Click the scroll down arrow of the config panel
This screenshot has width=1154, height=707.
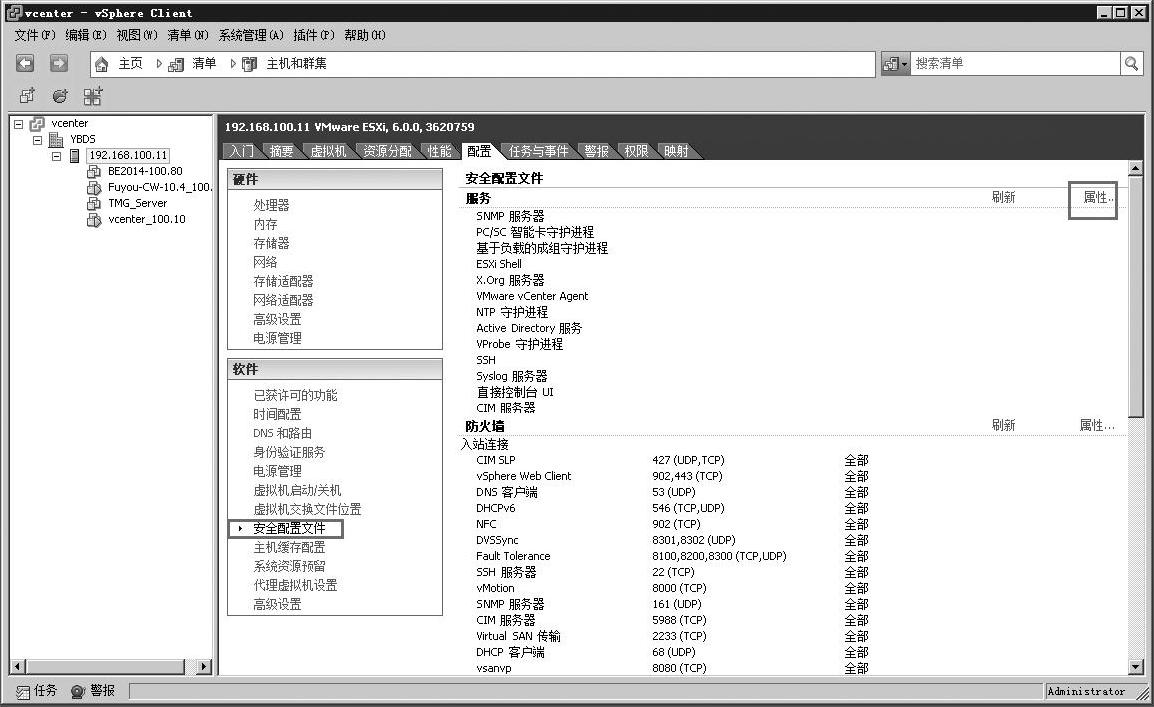[x=1135, y=667]
